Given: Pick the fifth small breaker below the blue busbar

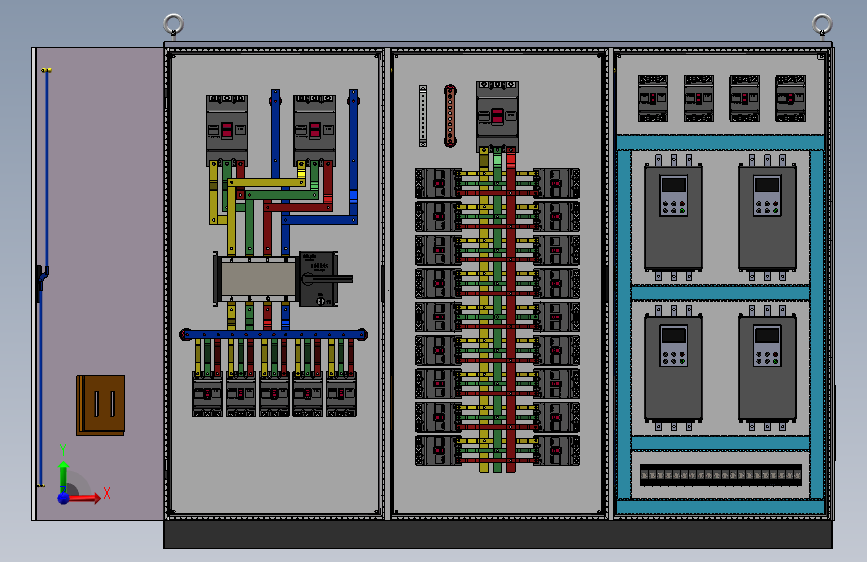Looking at the screenshot, I should click(341, 394).
